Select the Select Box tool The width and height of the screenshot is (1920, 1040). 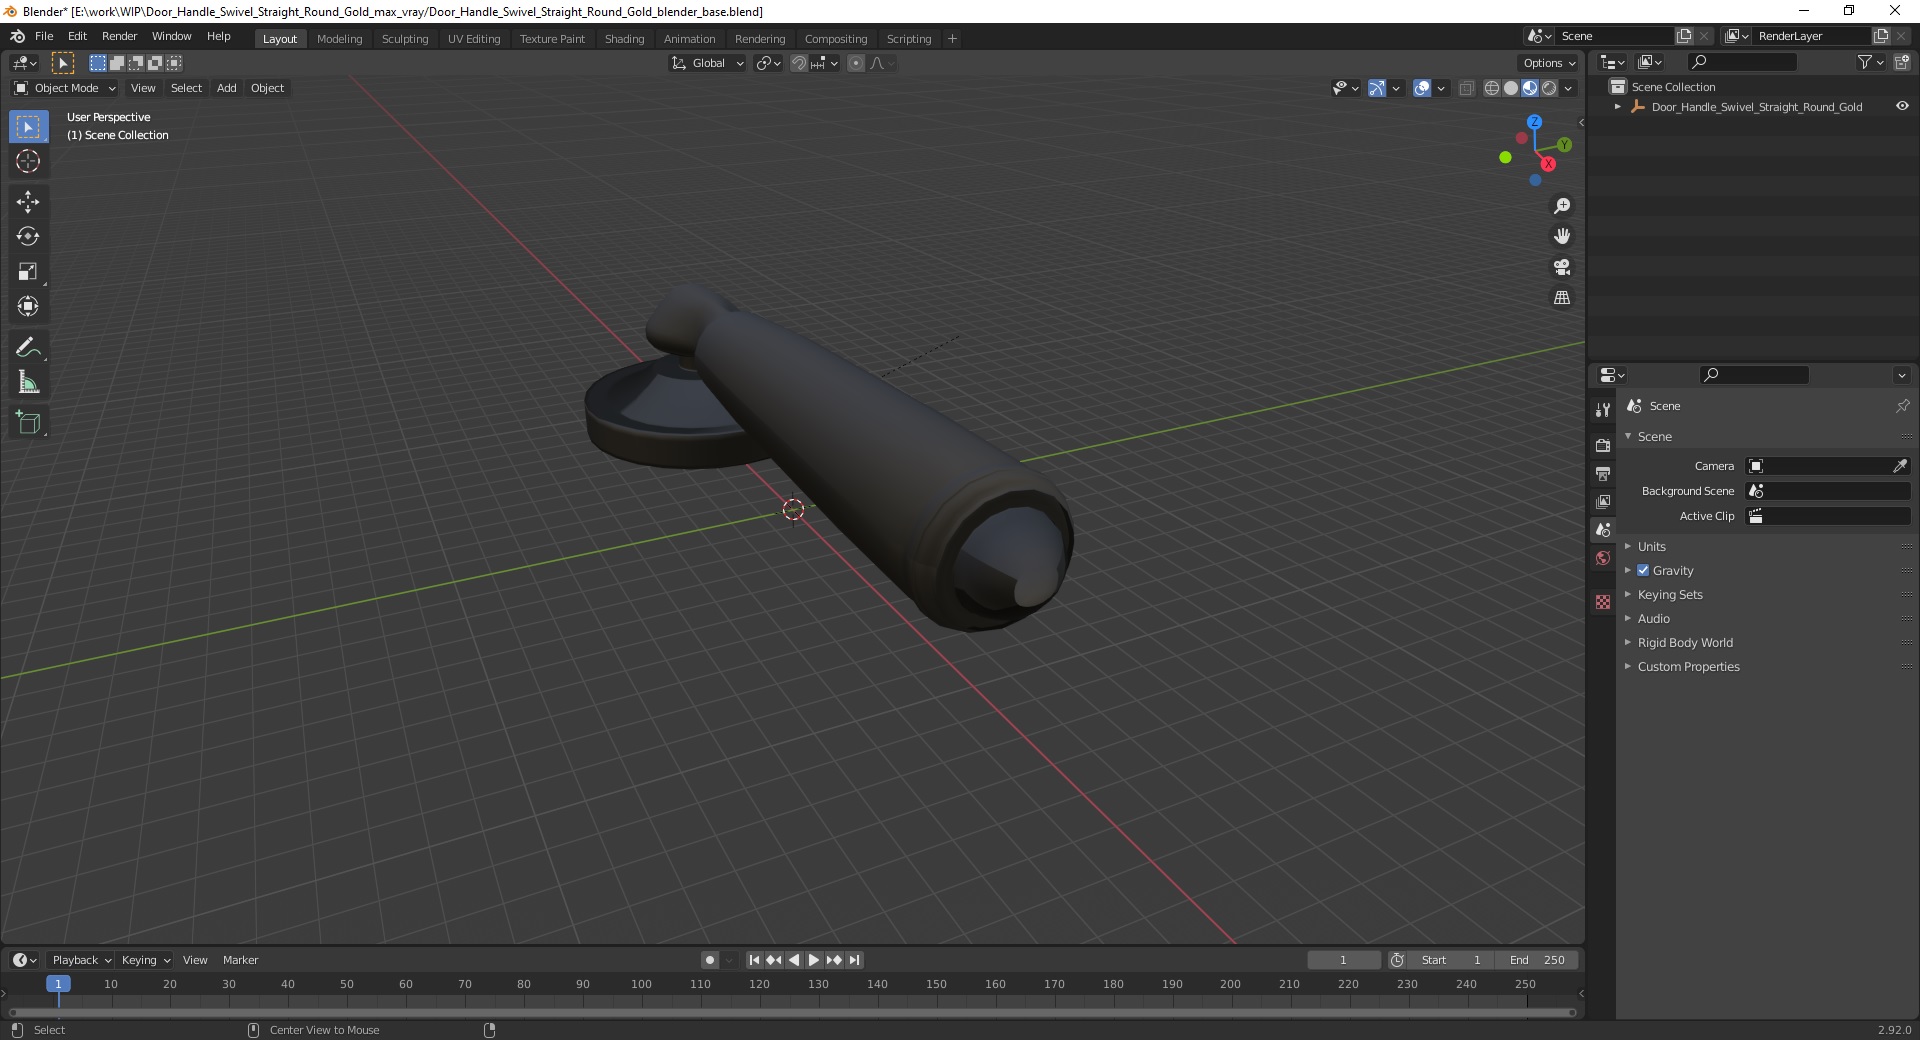coord(28,127)
